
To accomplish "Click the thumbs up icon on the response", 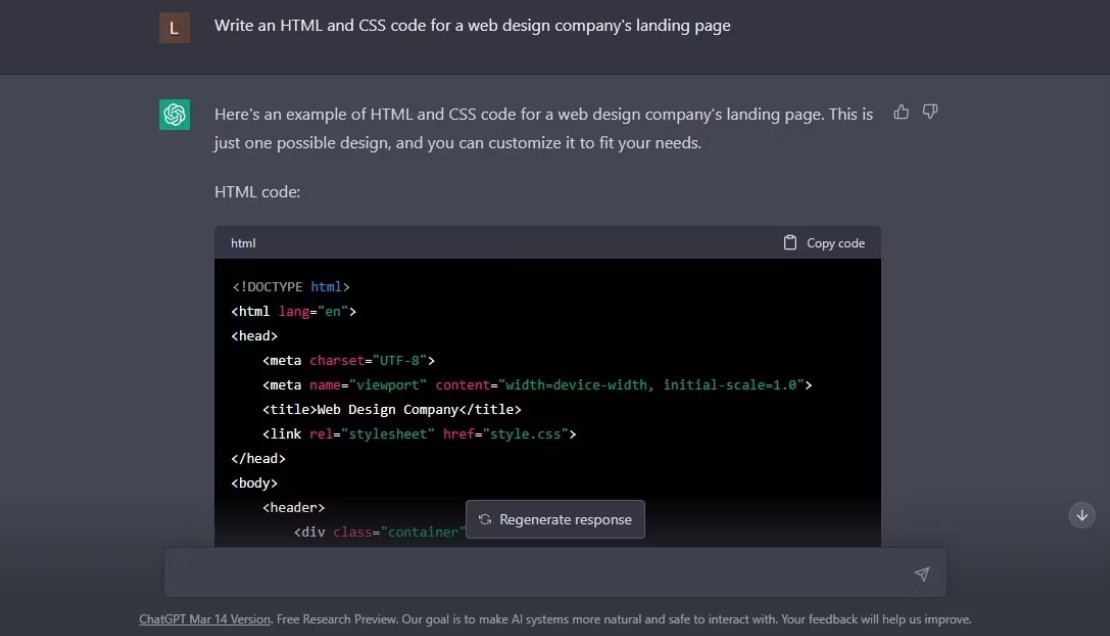I will pyautogui.click(x=901, y=112).
